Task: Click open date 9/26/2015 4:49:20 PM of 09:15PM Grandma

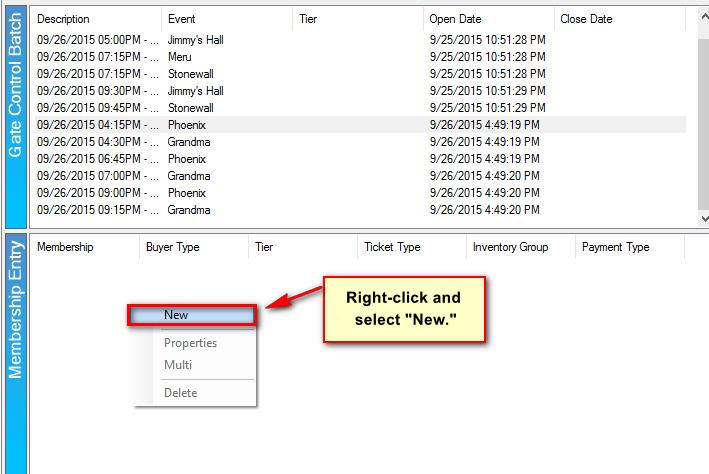Action: (x=484, y=210)
